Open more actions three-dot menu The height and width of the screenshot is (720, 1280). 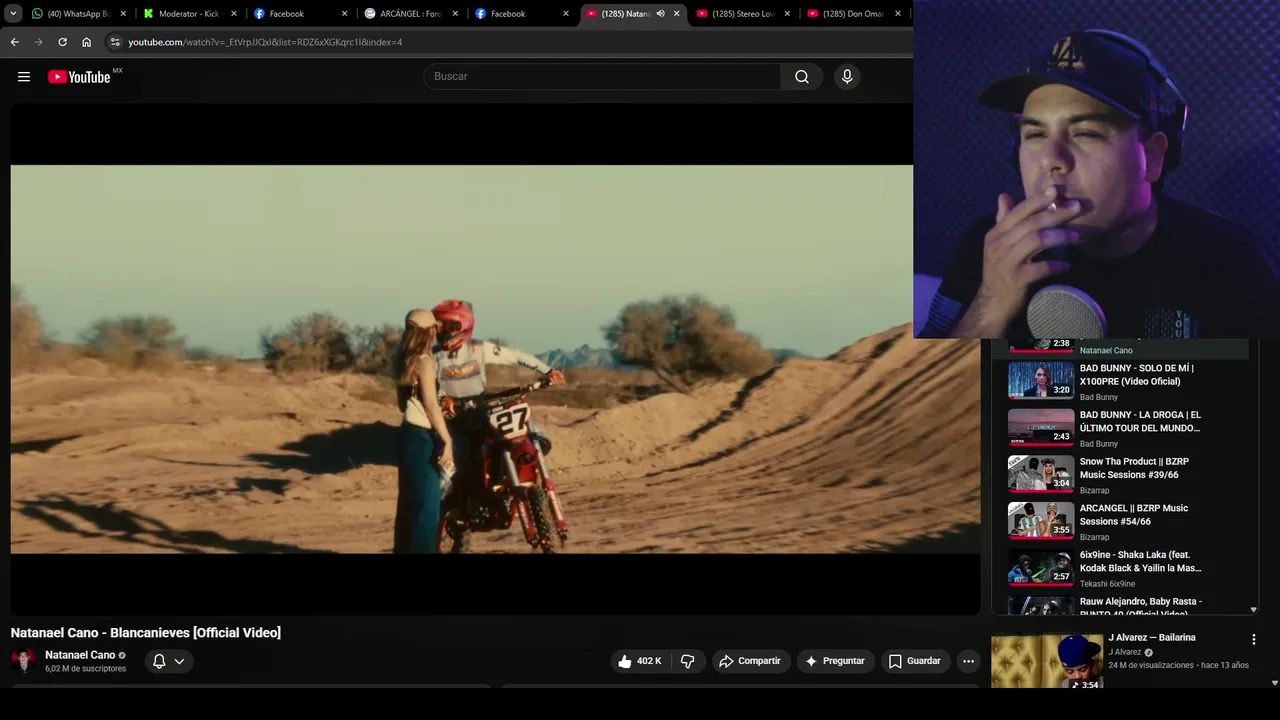pos(968,661)
